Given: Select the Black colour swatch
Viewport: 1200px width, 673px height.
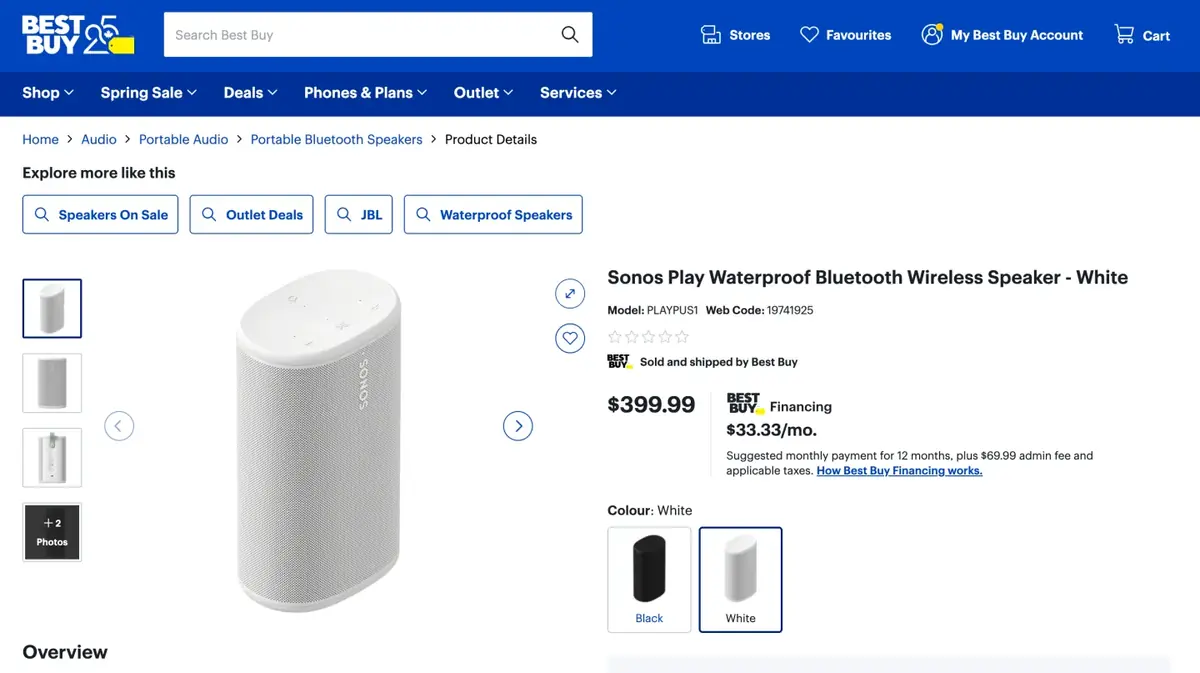Looking at the screenshot, I should [649, 579].
